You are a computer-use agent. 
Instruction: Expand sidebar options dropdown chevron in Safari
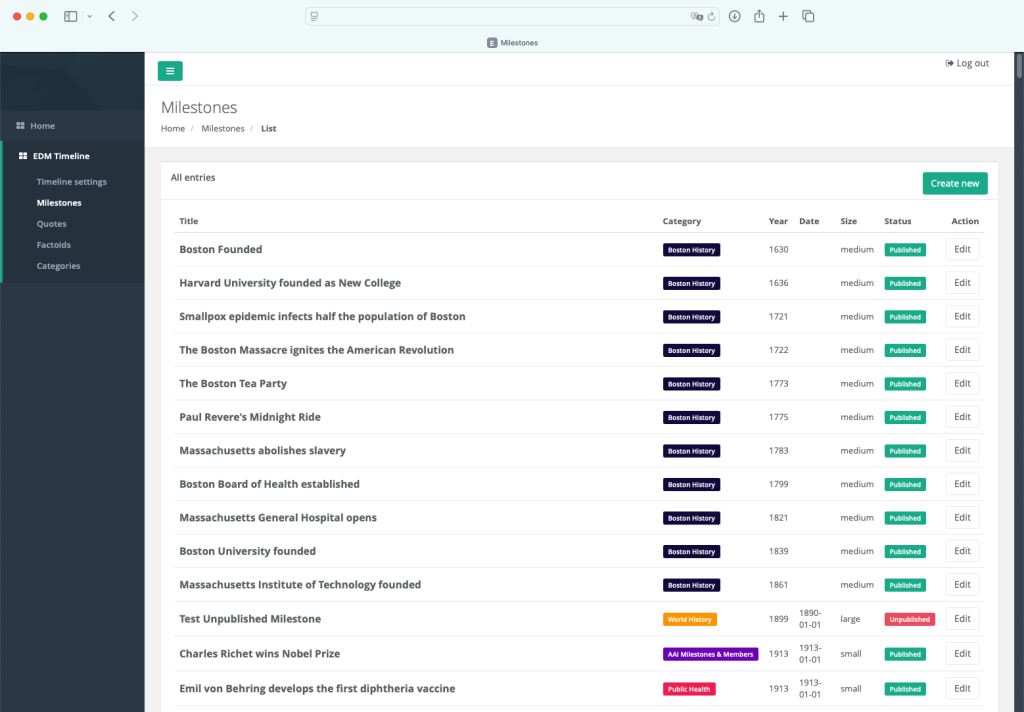pos(90,16)
